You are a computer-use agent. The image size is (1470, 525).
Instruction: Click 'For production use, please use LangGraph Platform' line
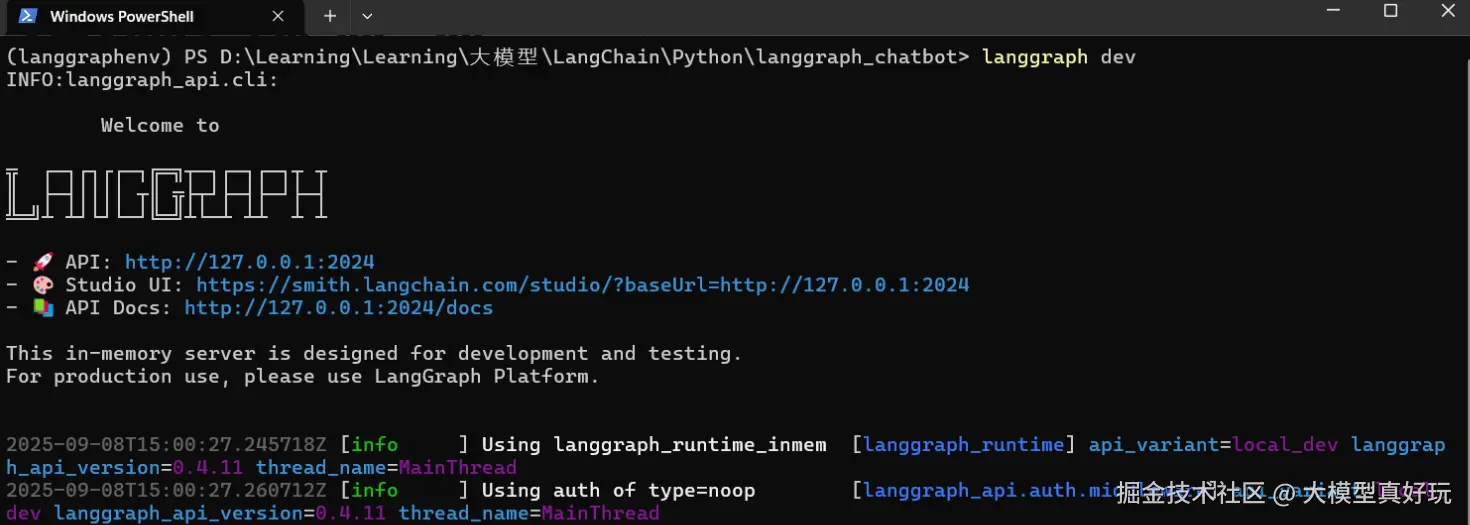pos(302,376)
